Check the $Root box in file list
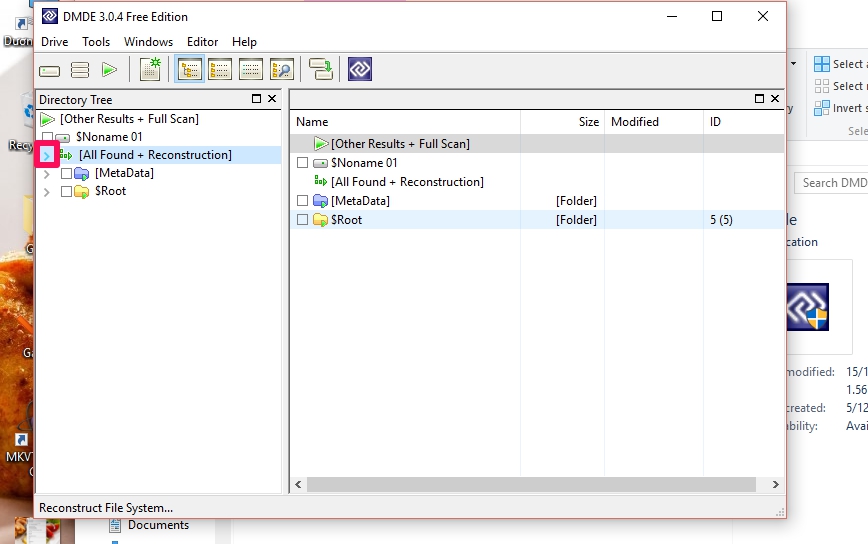This screenshot has height=544, width=868. tap(302, 220)
